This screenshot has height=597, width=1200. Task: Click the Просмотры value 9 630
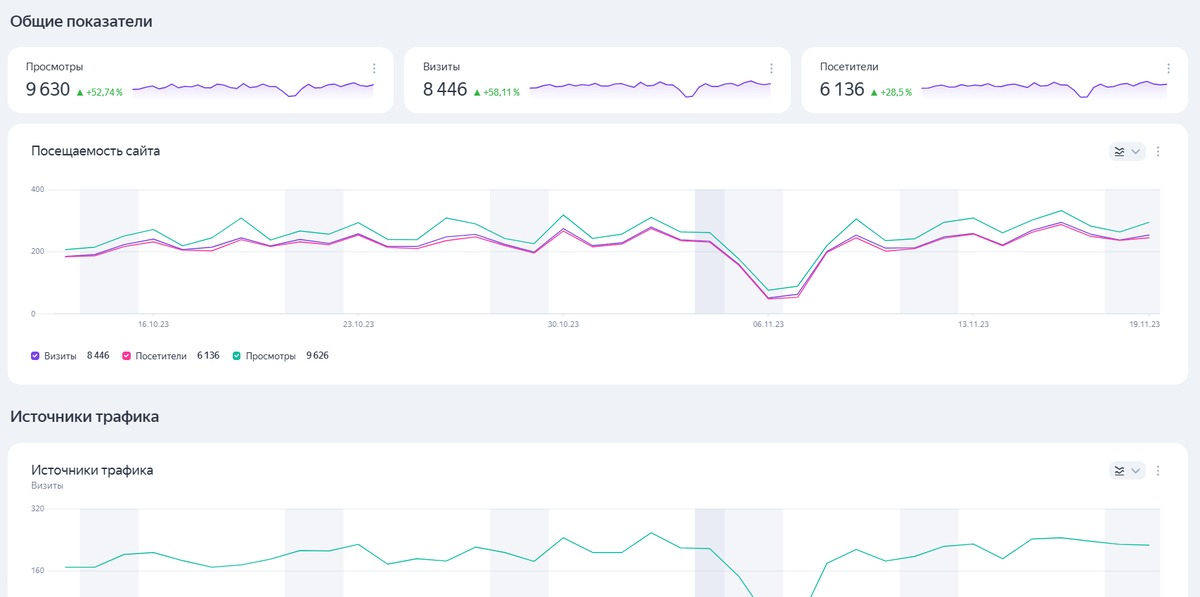[48, 90]
